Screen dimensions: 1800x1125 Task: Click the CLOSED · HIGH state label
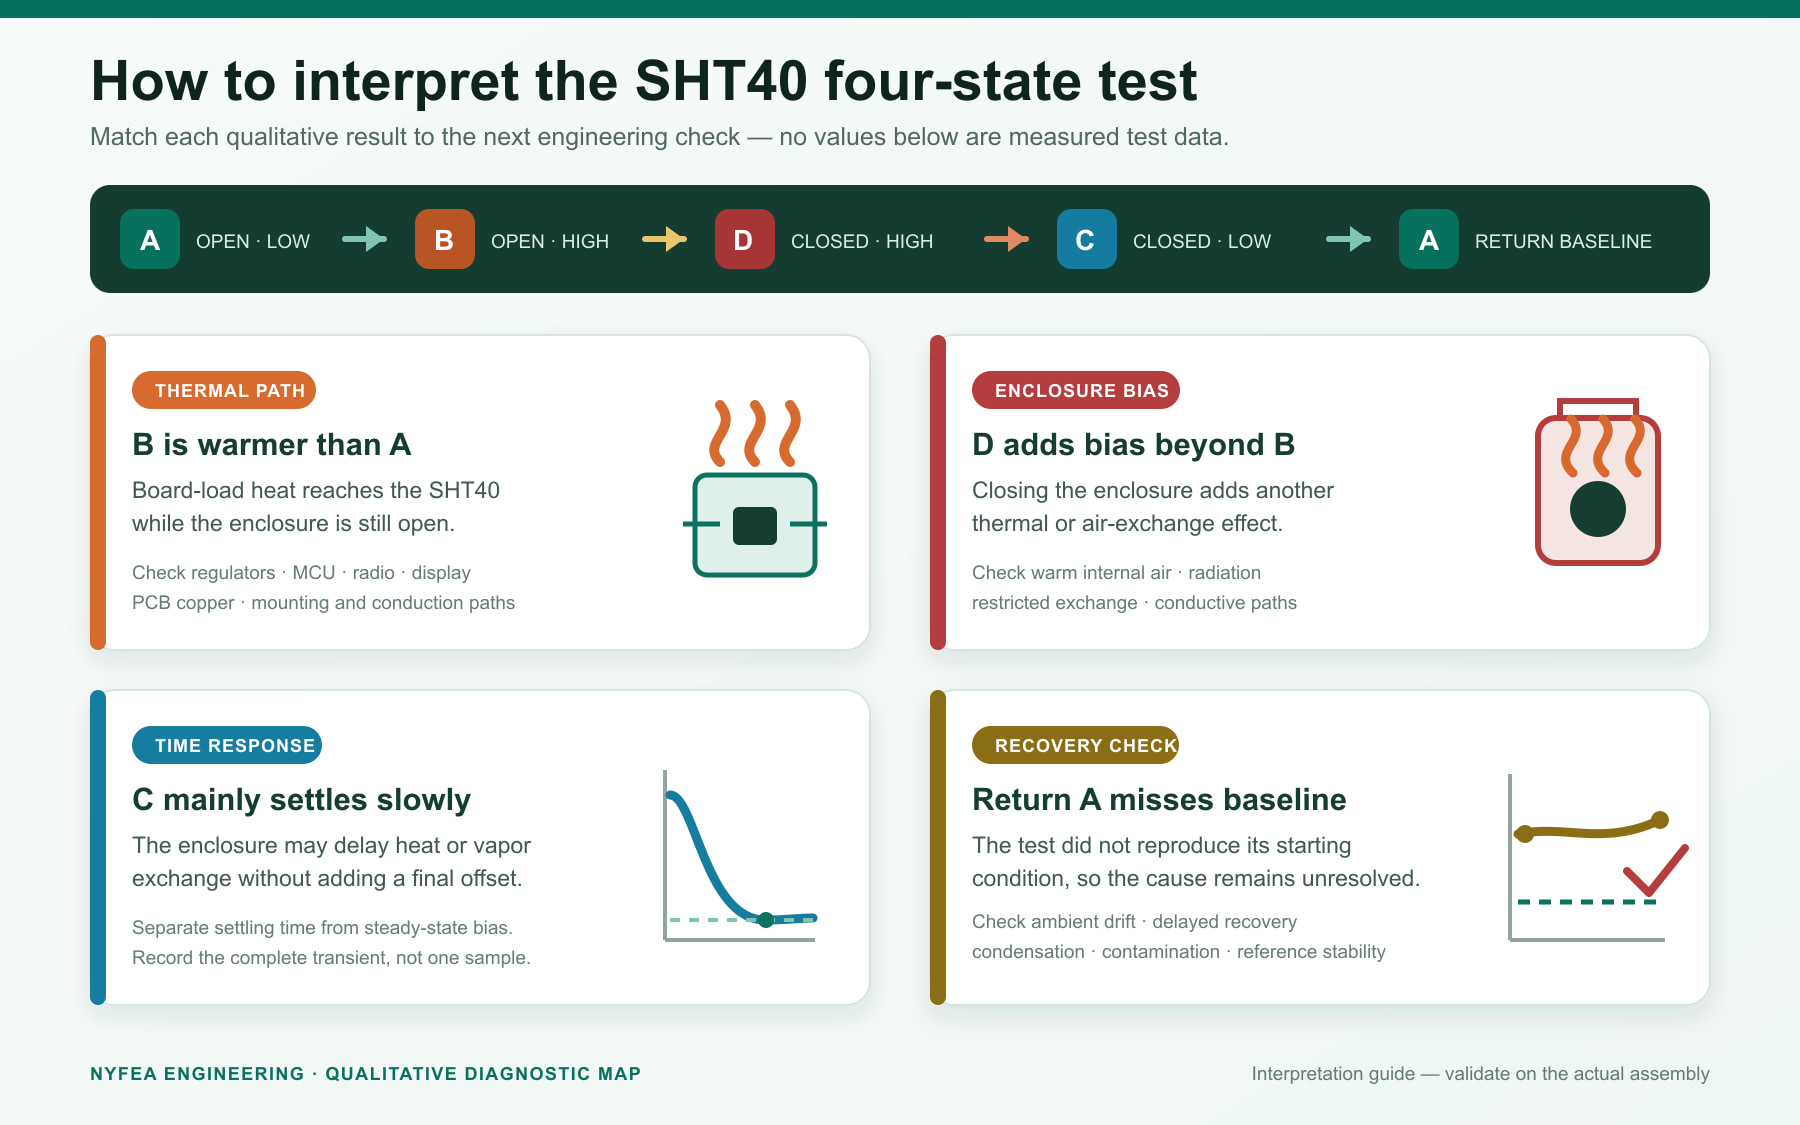862,241
